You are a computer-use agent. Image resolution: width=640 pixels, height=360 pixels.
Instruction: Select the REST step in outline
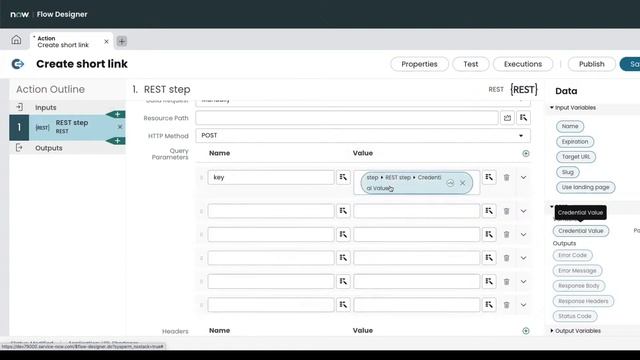point(67,127)
